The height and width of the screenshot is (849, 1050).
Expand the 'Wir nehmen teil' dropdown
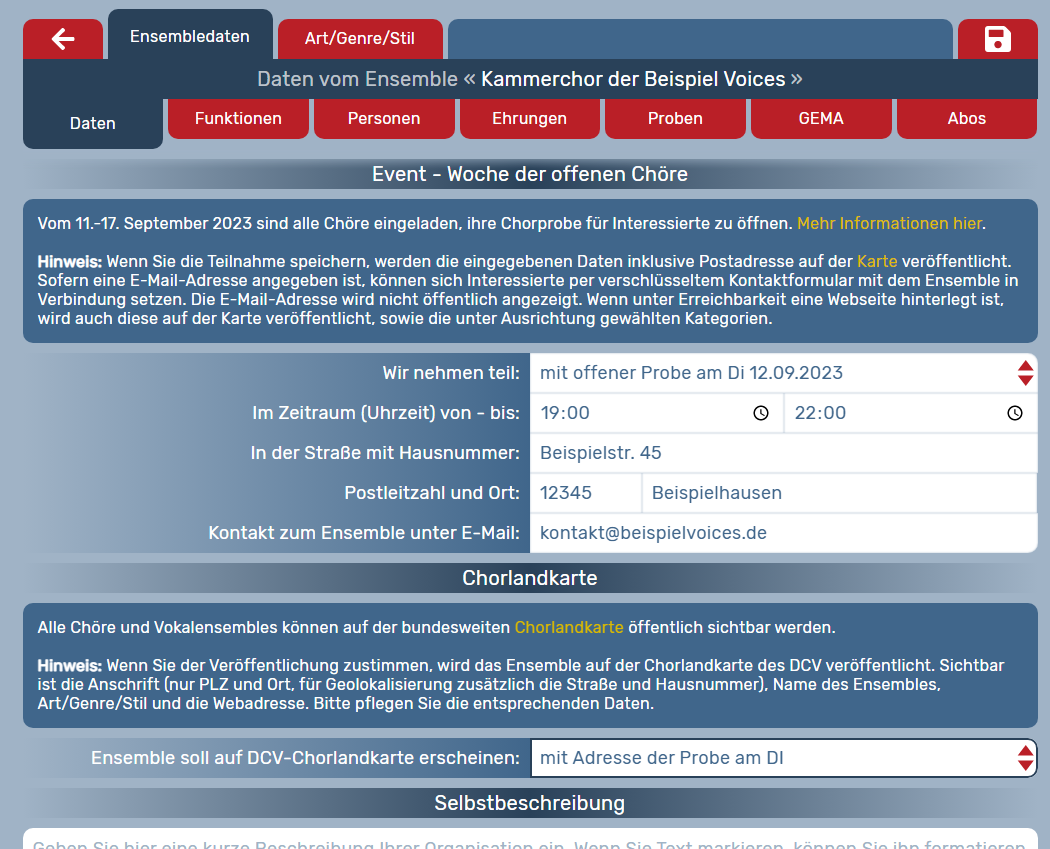[1025, 373]
